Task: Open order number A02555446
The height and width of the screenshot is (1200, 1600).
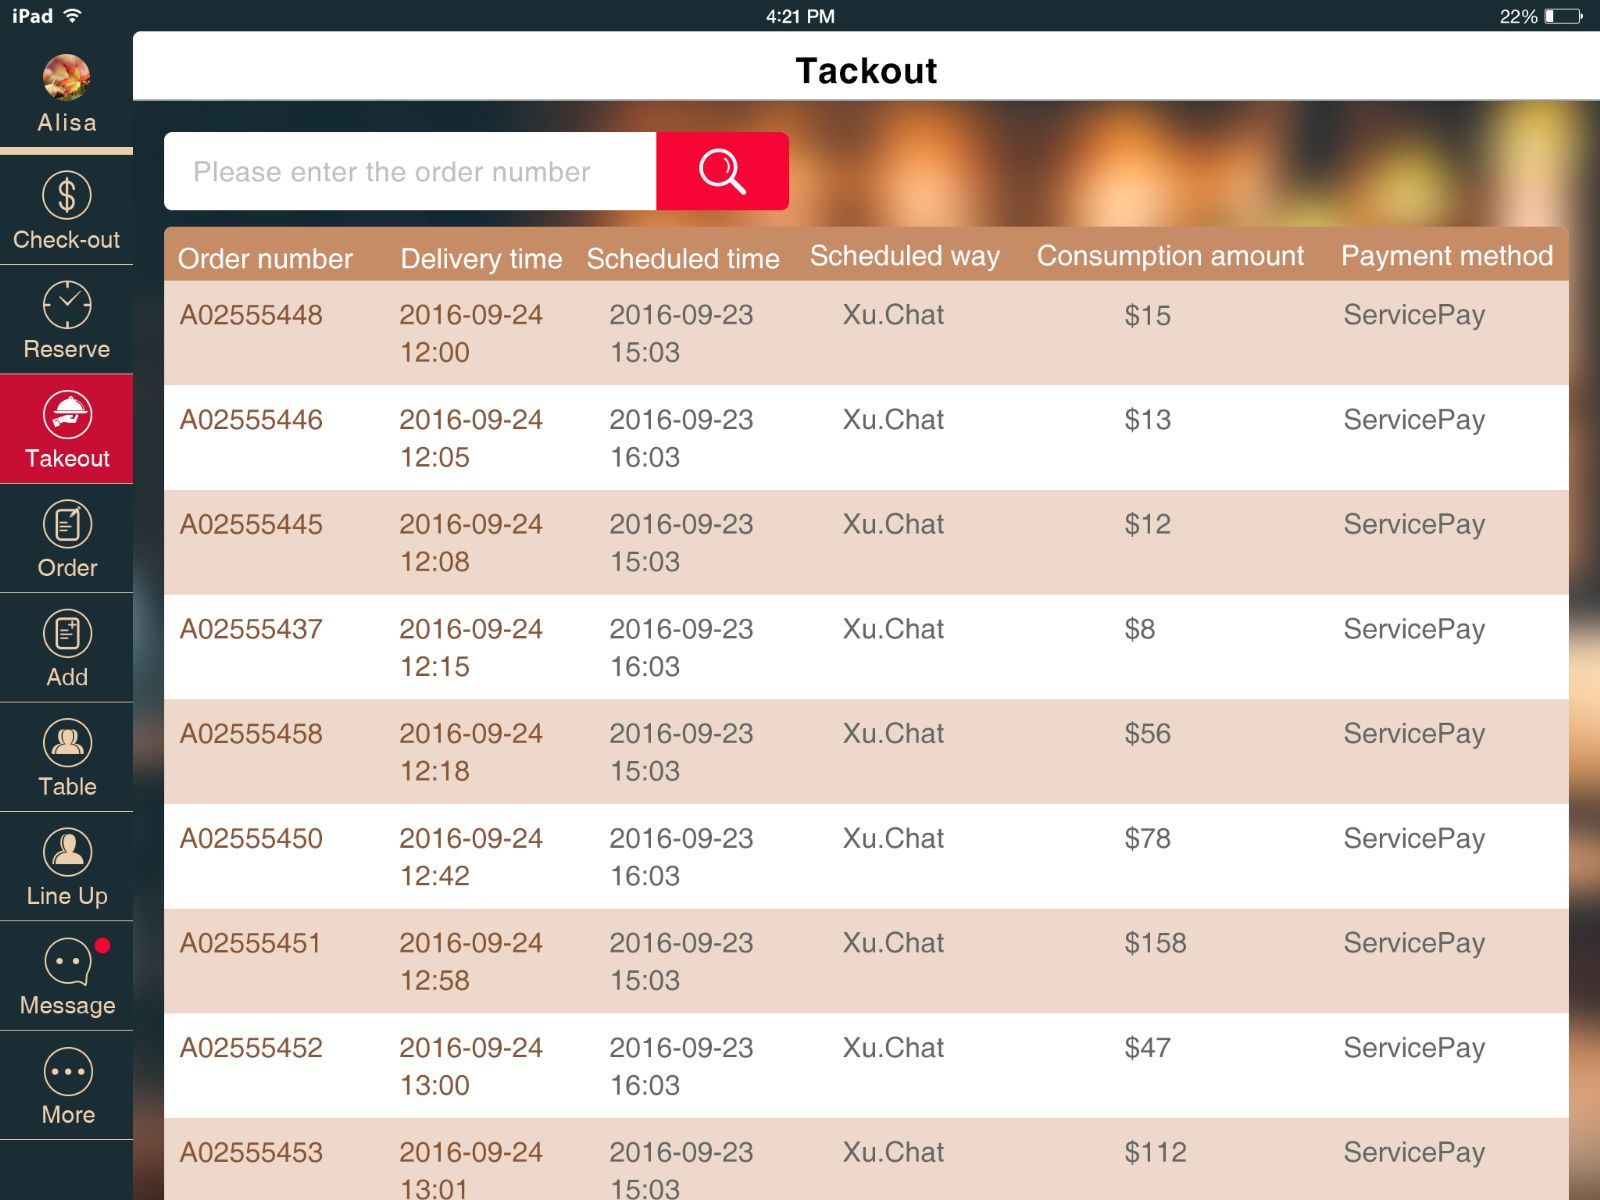Action: (x=251, y=420)
